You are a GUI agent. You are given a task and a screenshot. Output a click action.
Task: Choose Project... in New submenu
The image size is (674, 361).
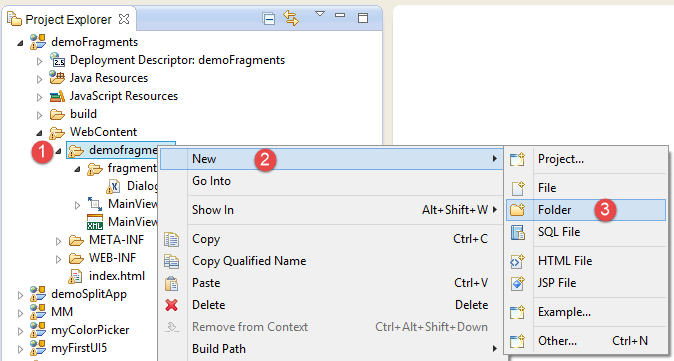coord(586,159)
